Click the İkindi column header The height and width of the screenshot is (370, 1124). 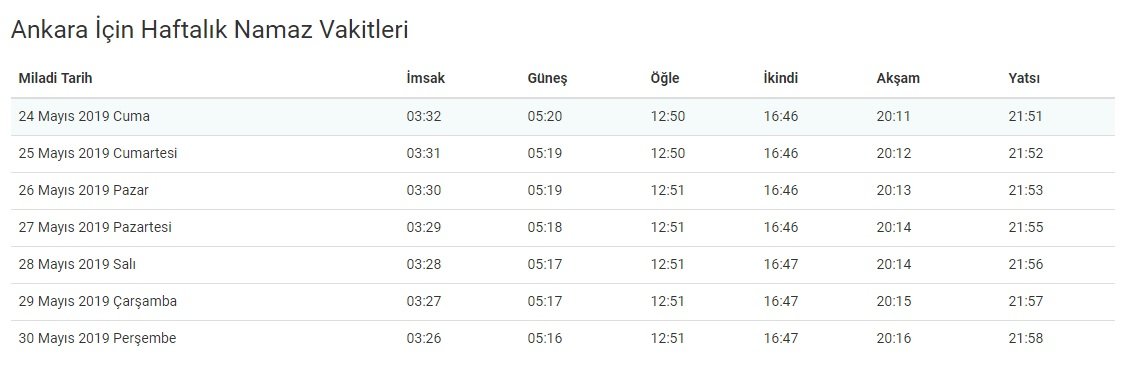pos(781,78)
